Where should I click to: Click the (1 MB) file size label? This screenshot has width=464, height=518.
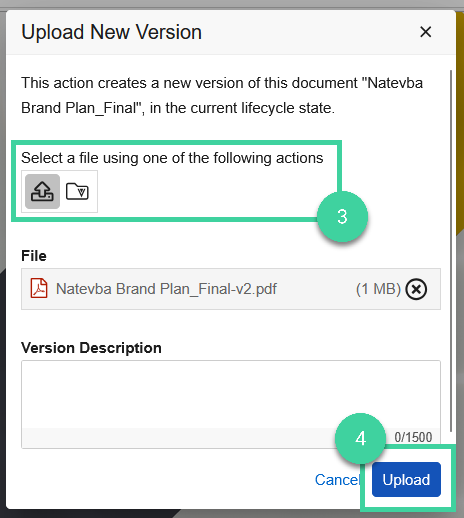click(x=378, y=289)
